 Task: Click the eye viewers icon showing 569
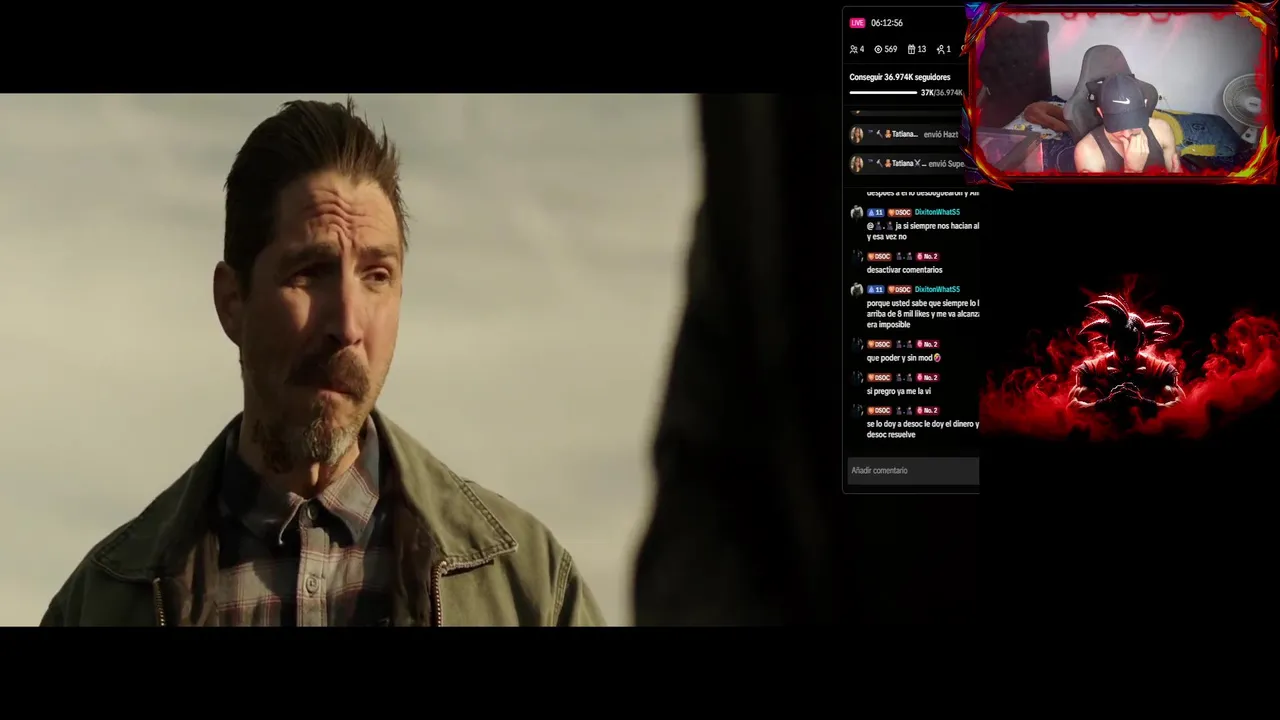(x=885, y=49)
